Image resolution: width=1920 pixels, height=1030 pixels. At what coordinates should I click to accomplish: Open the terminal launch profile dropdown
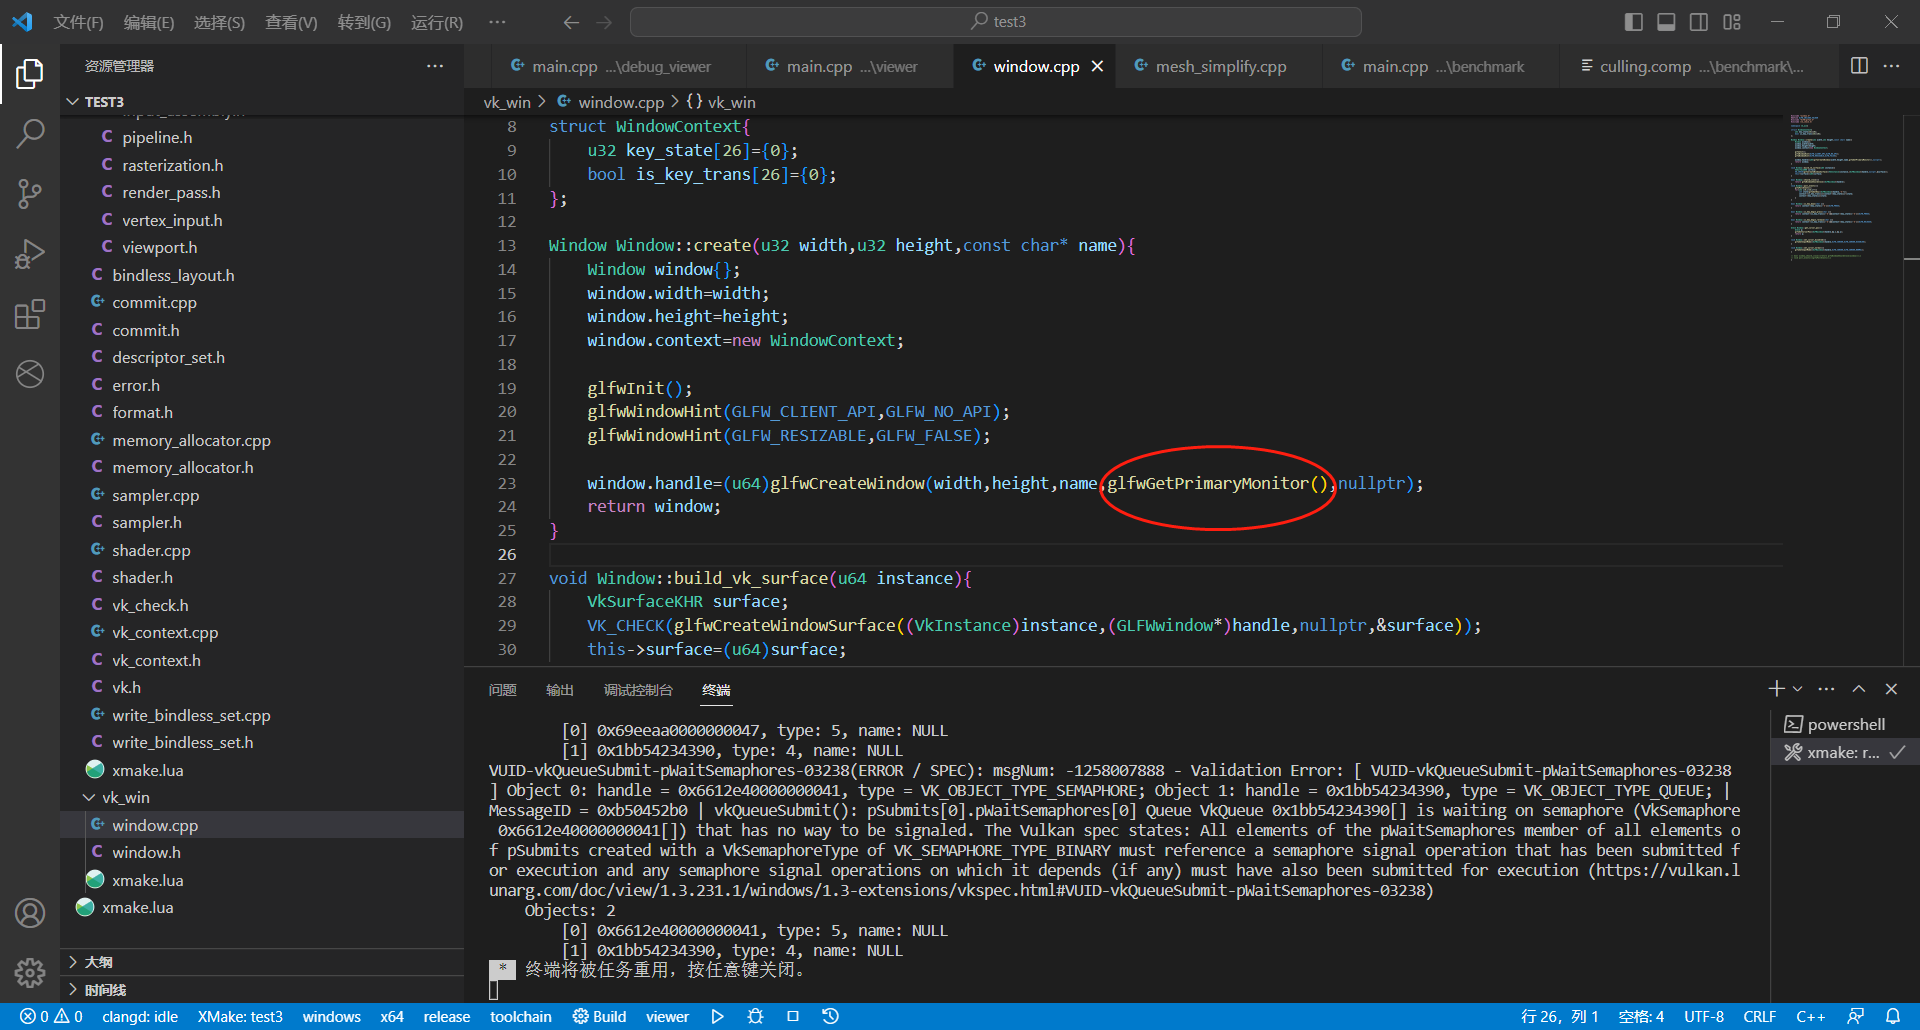[1796, 688]
